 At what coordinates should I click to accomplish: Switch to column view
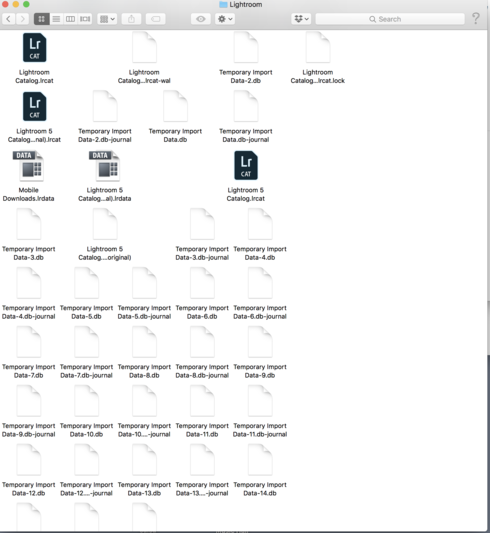(x=70, y=19)
